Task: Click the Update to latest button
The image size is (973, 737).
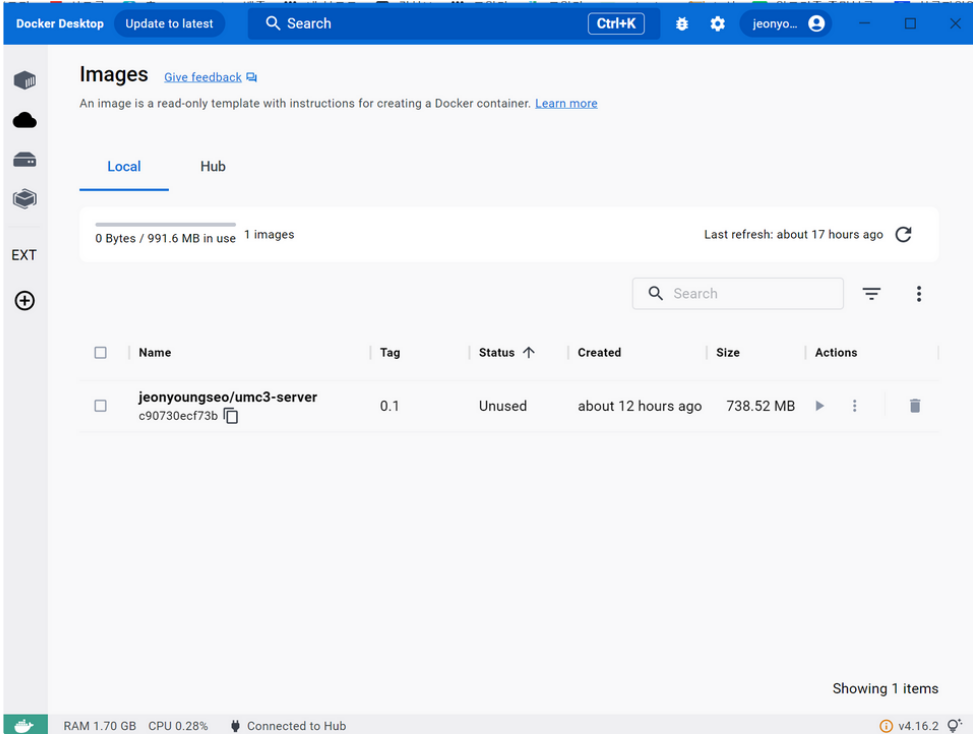Action: (x=169, y=24)
